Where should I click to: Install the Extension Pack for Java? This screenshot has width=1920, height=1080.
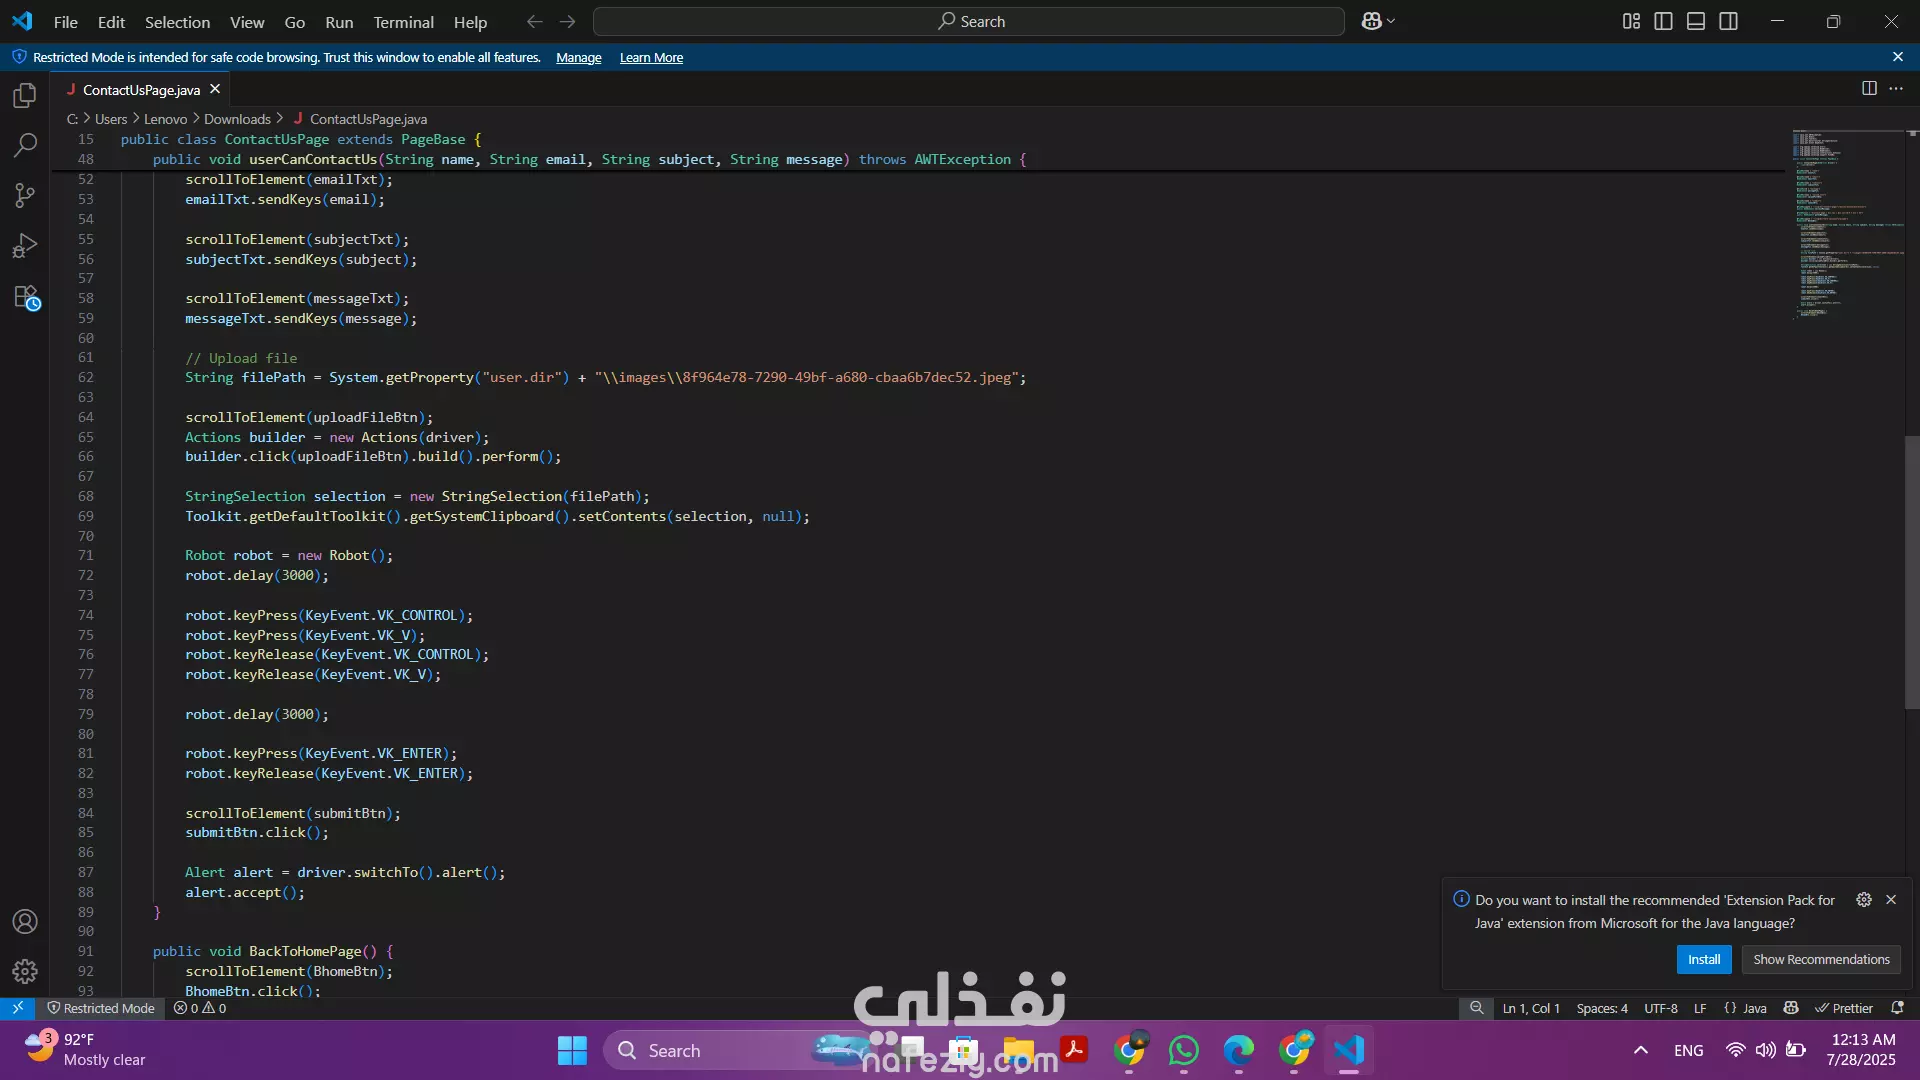pos(1703,960)
